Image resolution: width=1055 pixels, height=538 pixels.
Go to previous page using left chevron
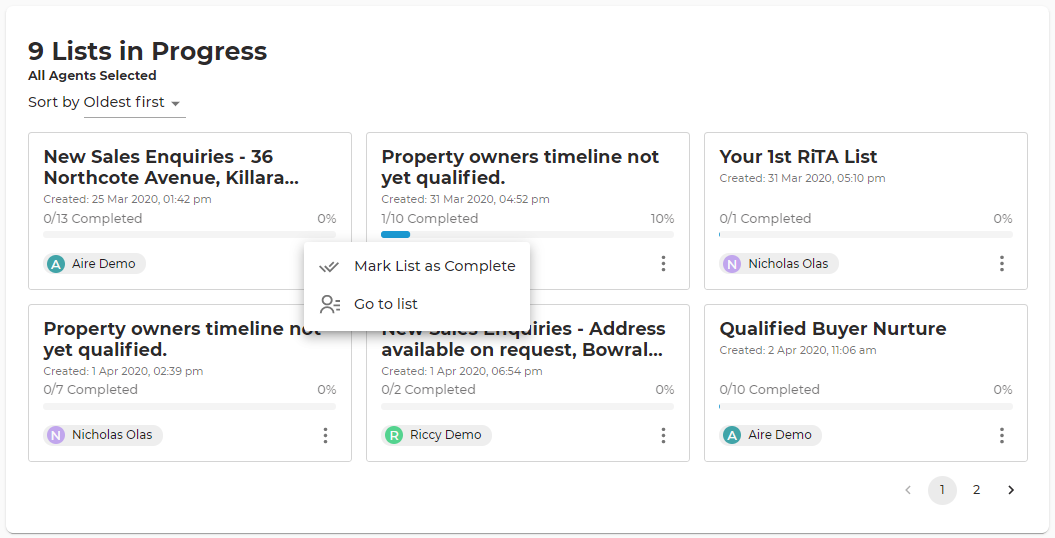tap(908, 490)
